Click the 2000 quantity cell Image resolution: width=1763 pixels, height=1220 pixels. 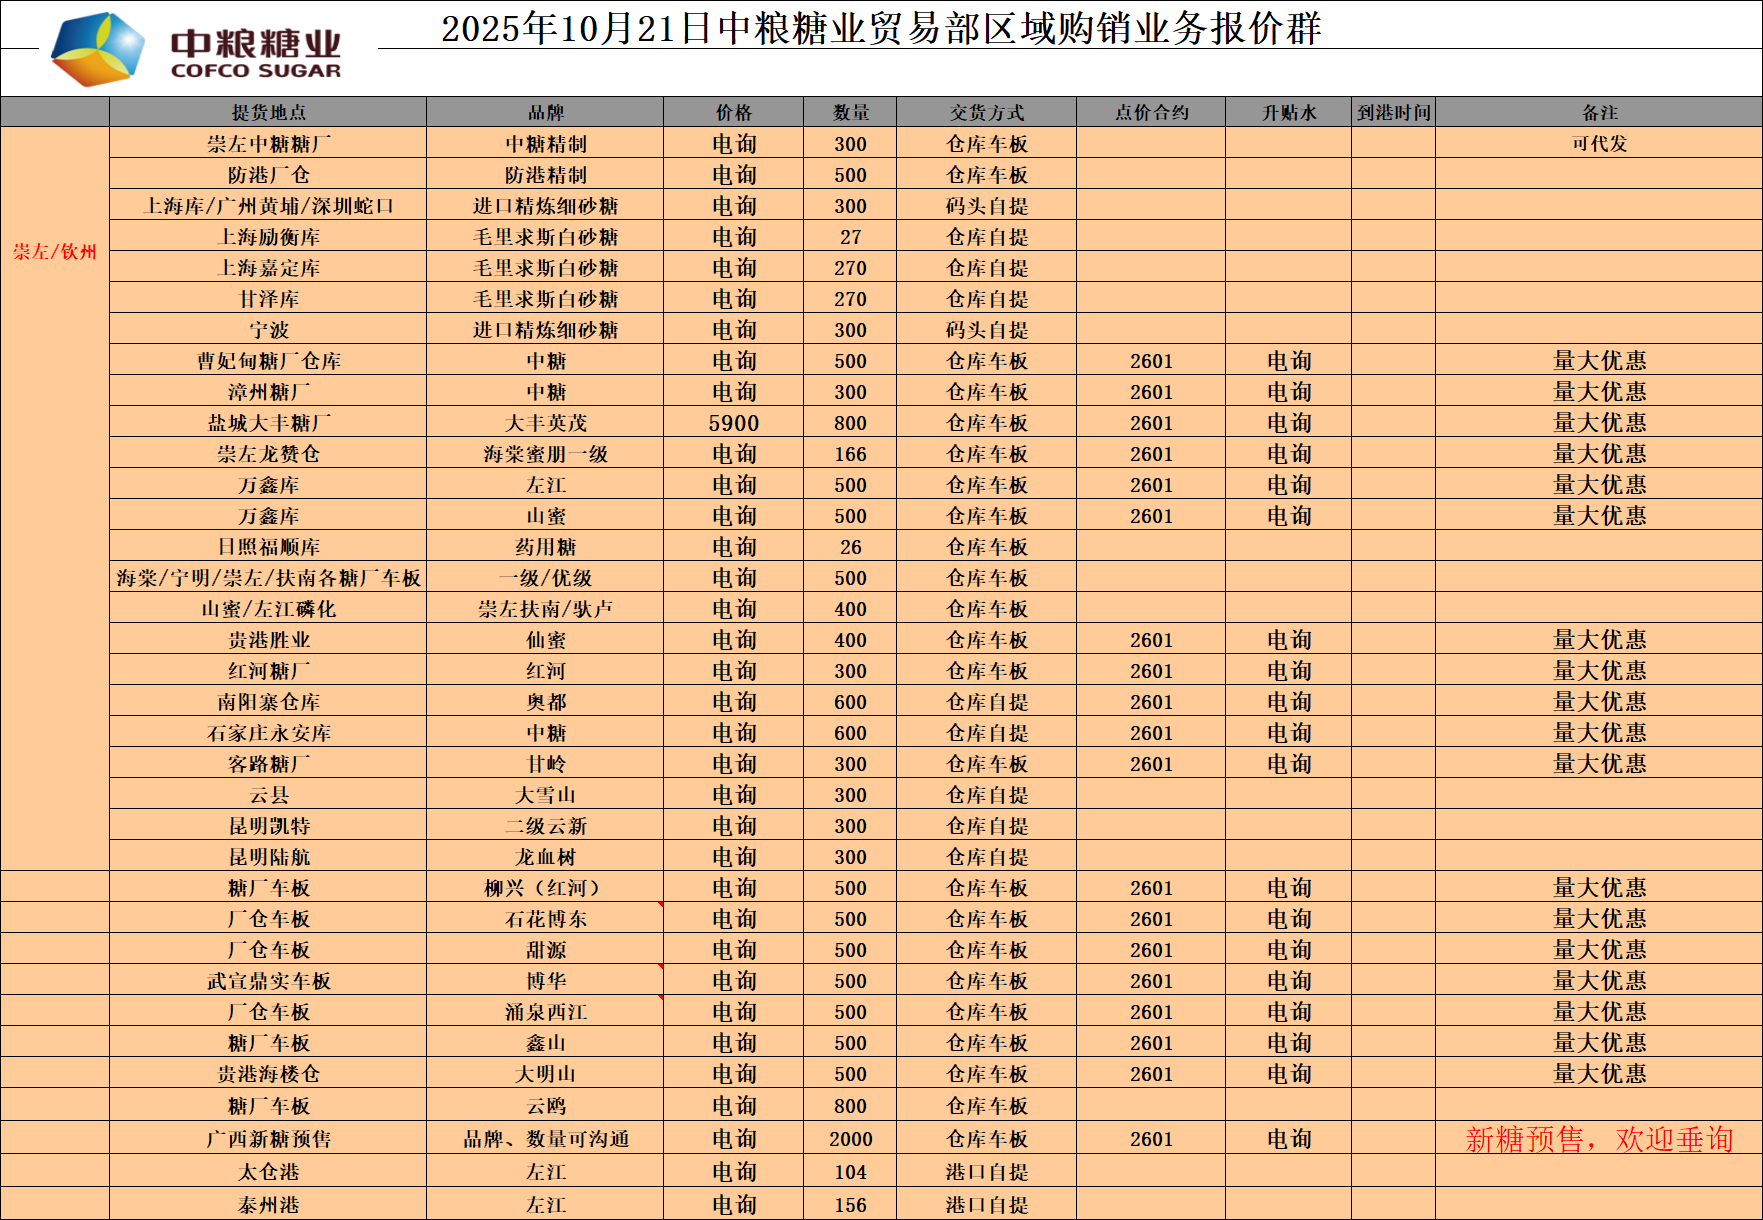(x=850, y=1139)
